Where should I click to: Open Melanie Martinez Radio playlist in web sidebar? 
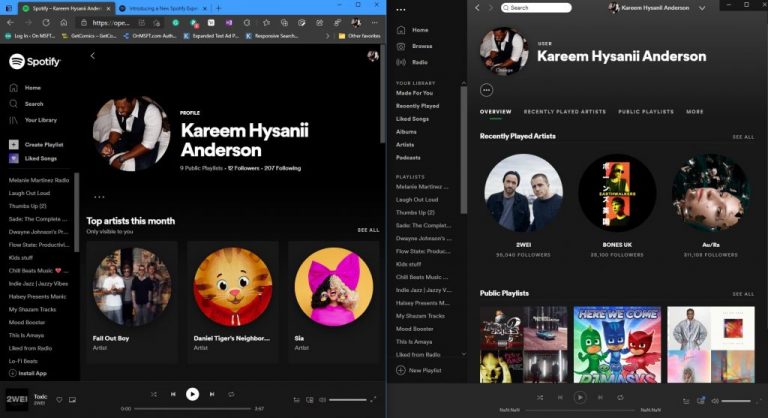(x=39, y=180)
